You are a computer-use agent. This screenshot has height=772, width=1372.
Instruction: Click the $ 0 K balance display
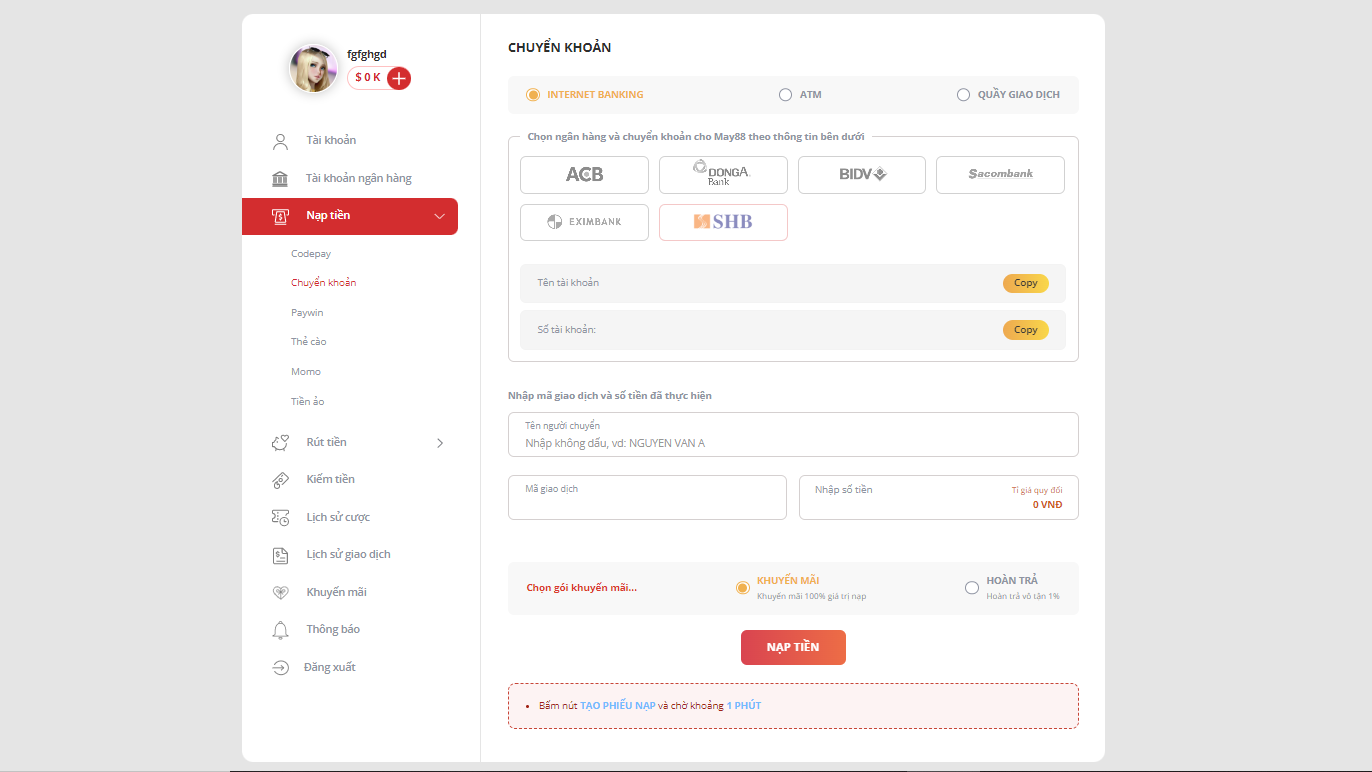(x=367, y=78)
